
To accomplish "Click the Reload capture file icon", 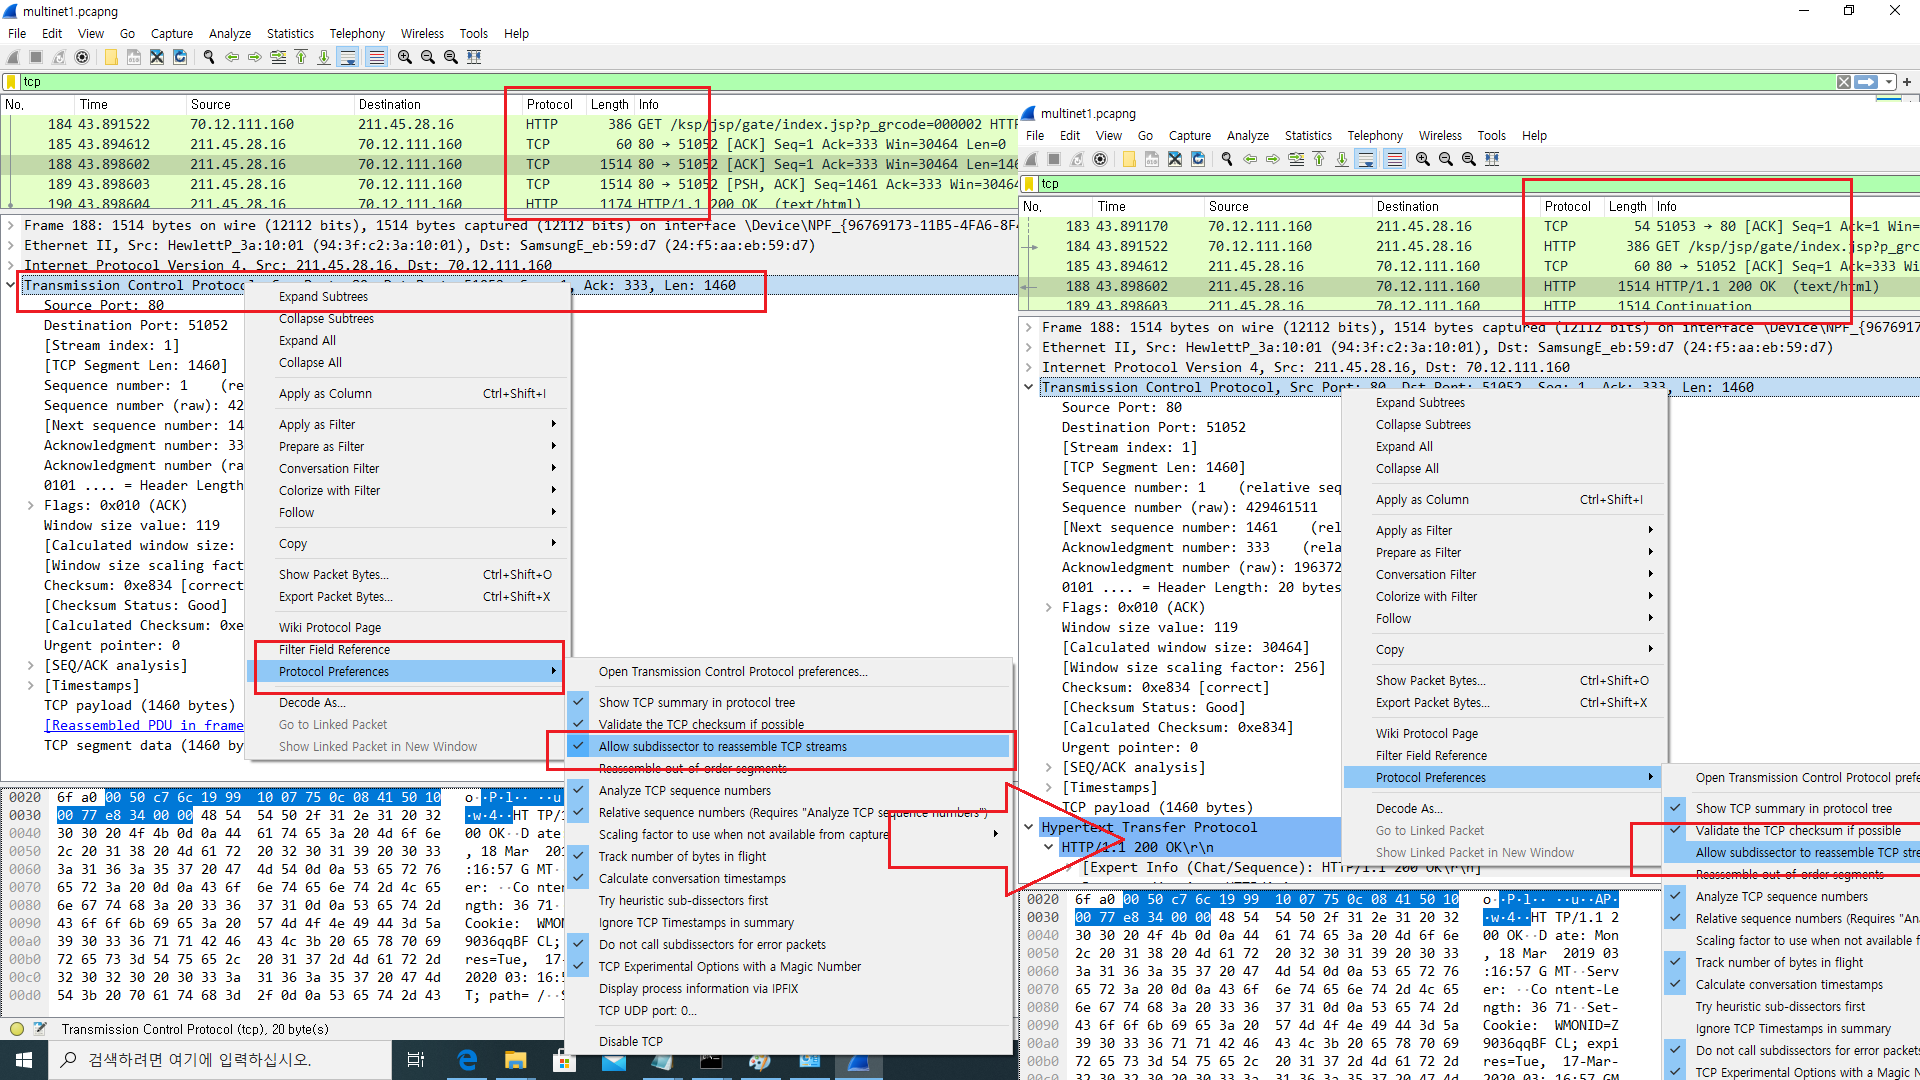I will [180, 57].
